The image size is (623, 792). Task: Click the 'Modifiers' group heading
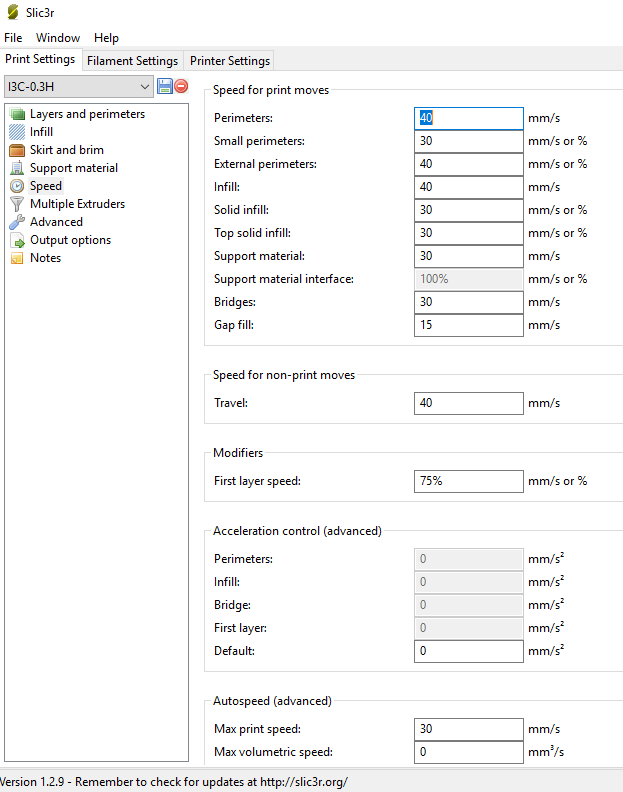pos(238,453)
